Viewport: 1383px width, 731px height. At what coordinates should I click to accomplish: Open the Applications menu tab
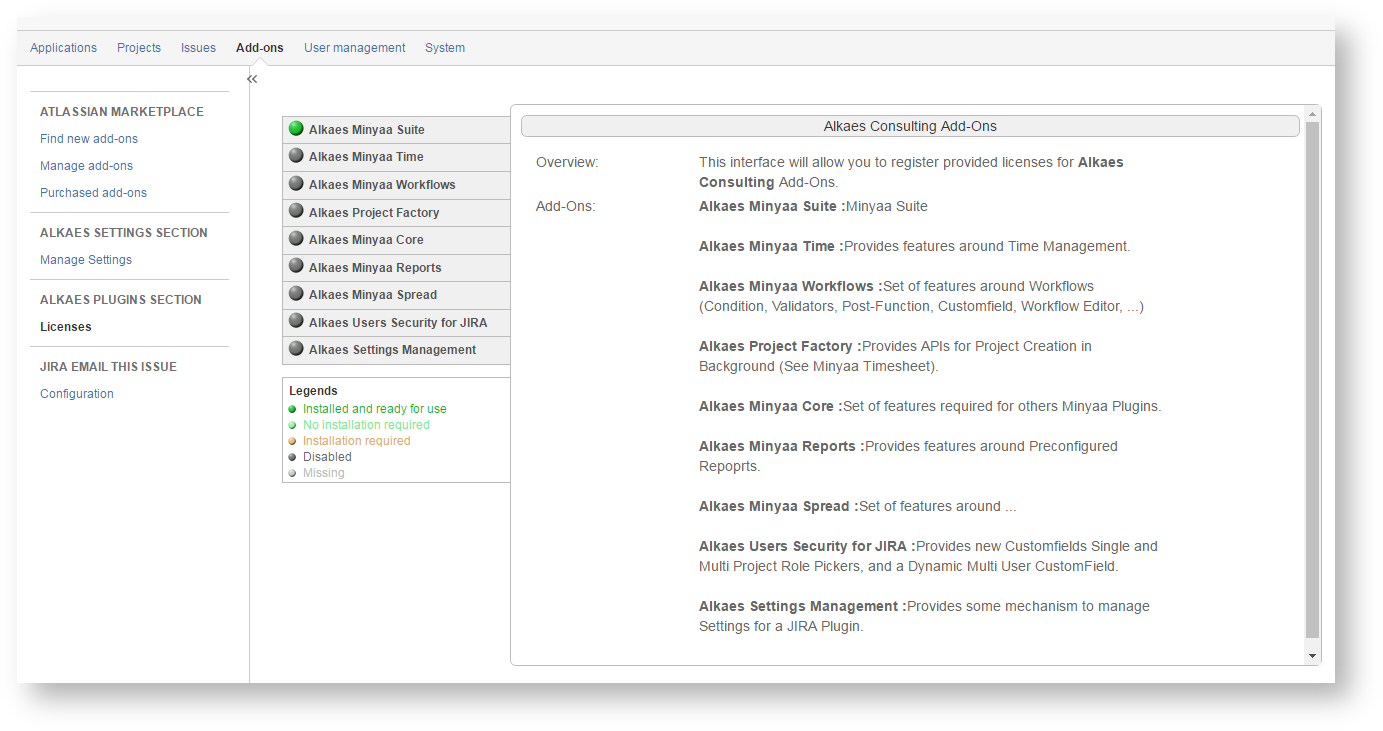[63, 48]
